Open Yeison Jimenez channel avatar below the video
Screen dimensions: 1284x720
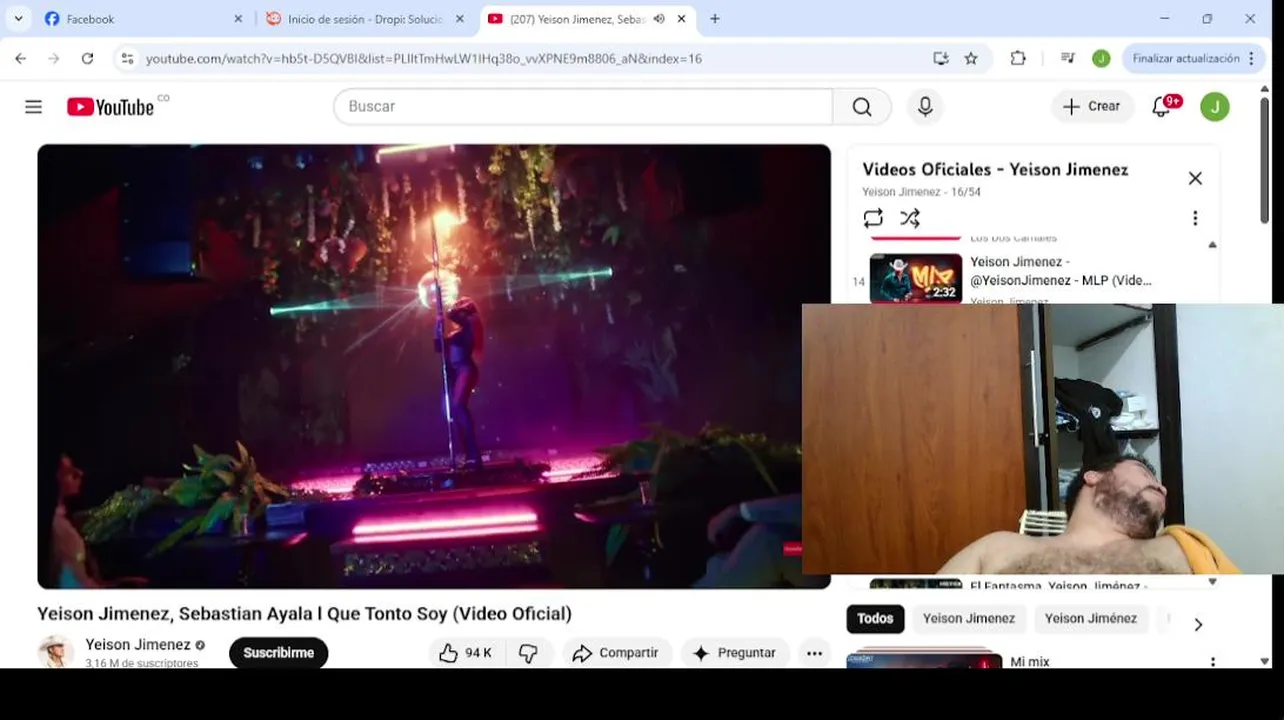(55, 652)
